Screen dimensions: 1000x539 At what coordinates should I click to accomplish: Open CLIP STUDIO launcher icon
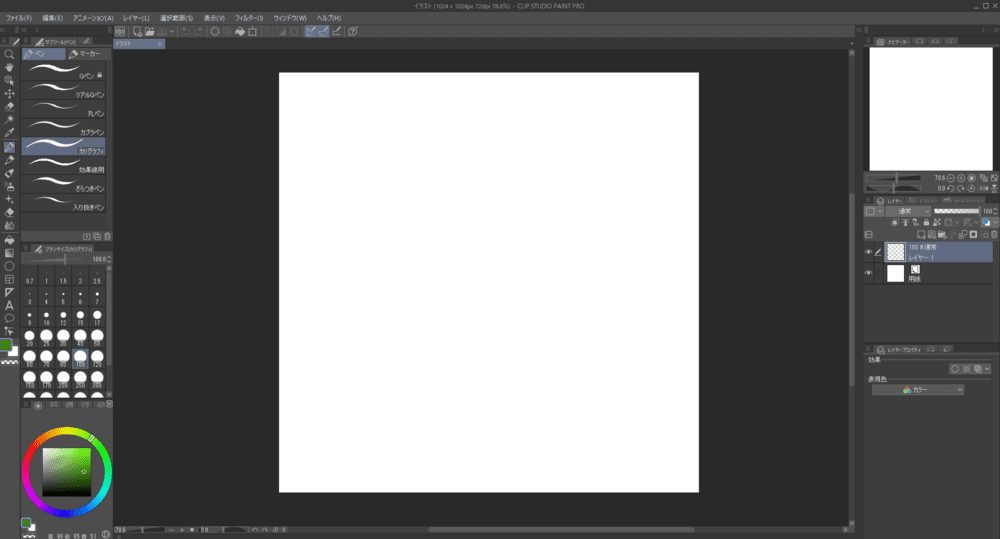[120, 31]
